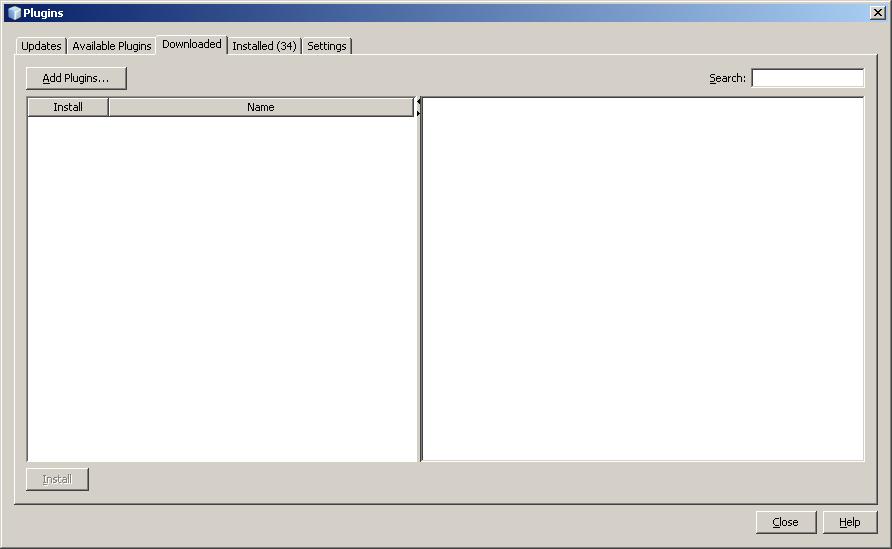Collapse split pane with left-pointing arrow
Image resolution: width=892 pixels, height=549 pixels.
pos(418,101)
